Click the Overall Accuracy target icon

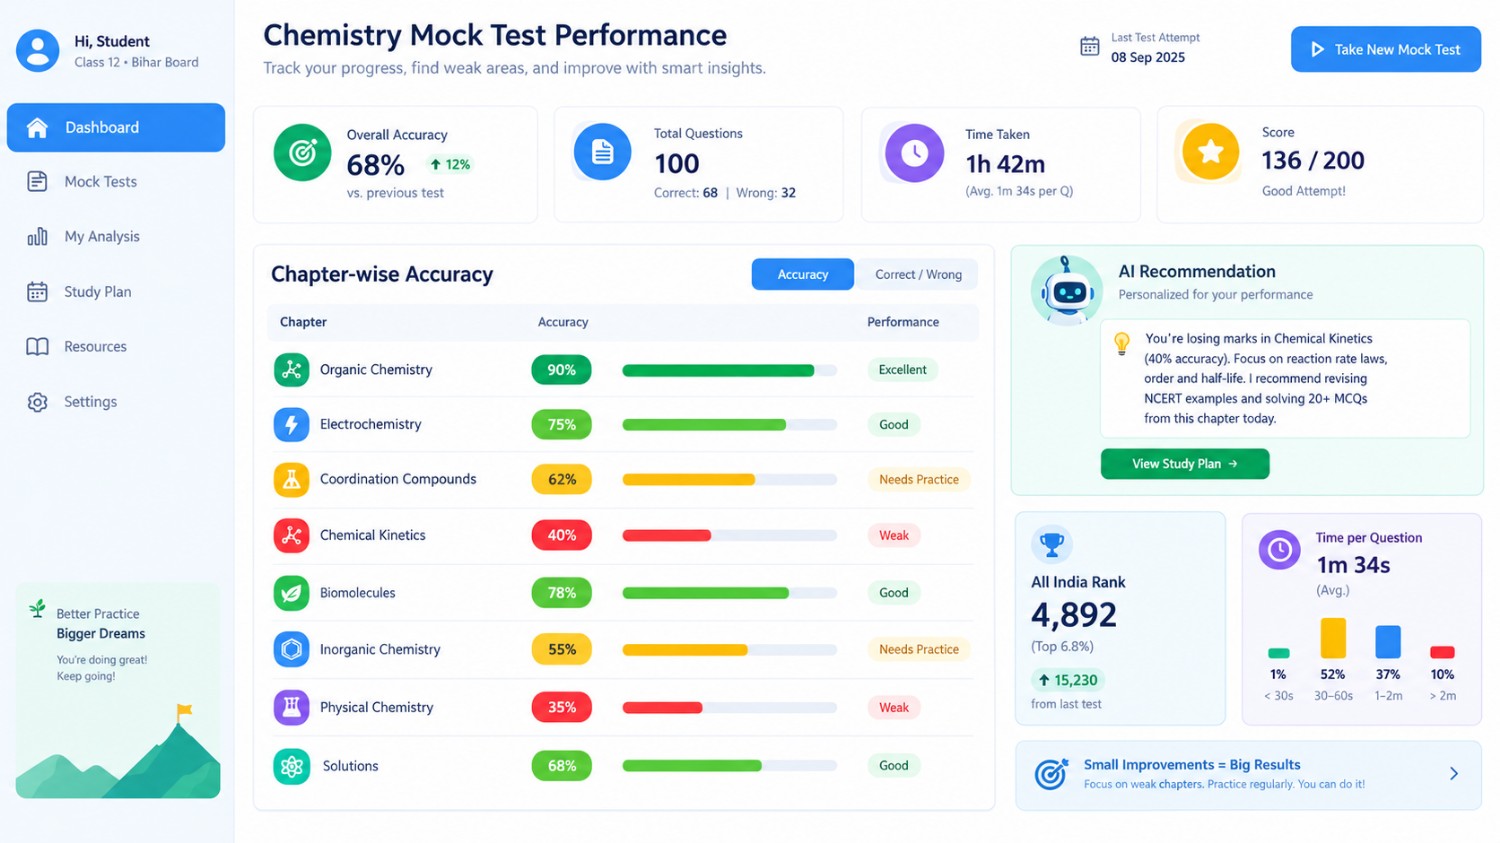[x=302, y=152]
